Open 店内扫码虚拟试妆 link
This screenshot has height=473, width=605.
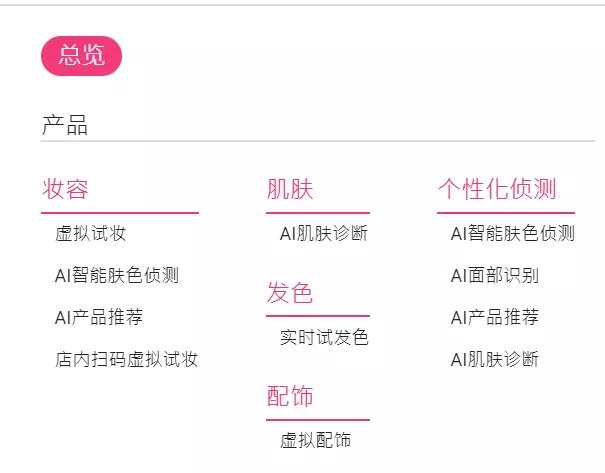126,360
